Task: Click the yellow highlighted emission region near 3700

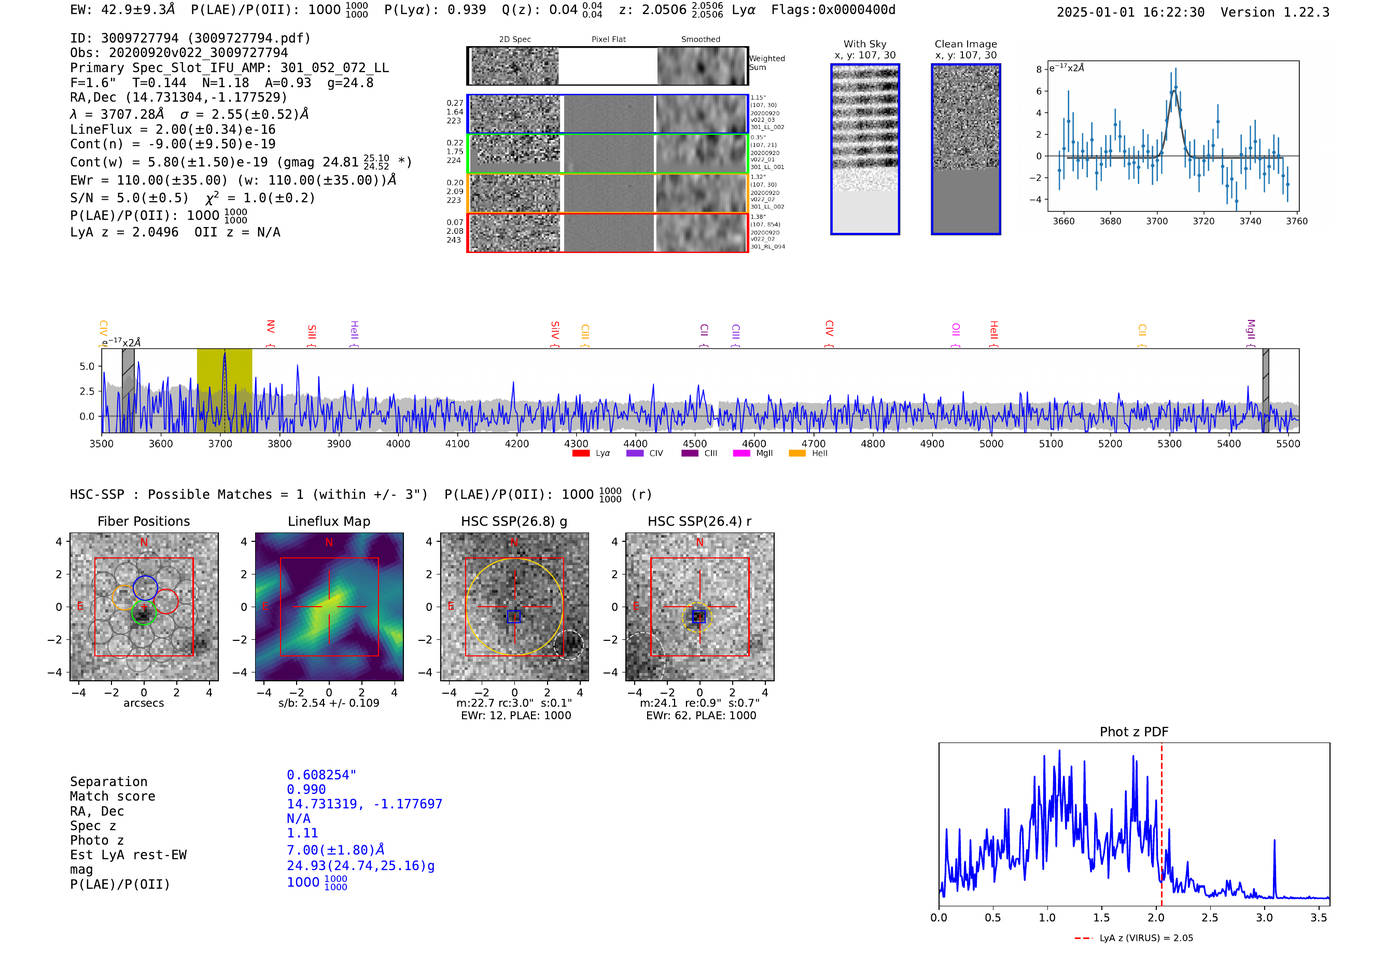Action: pos(224,390)
